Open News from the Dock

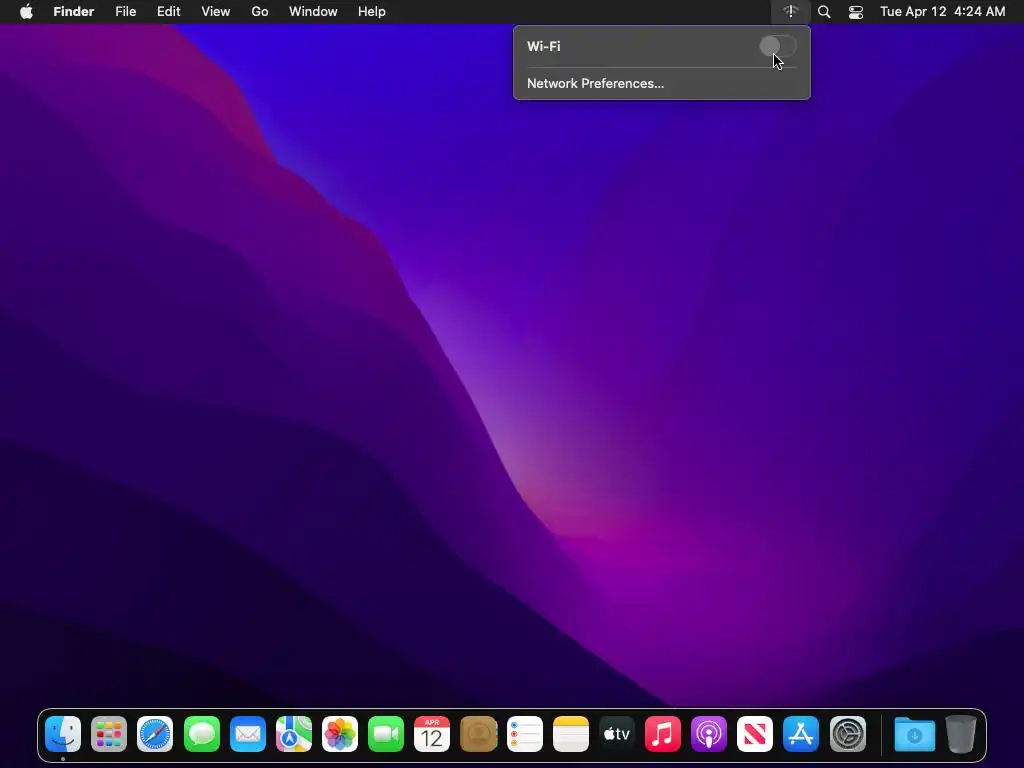tap(755, 734)
